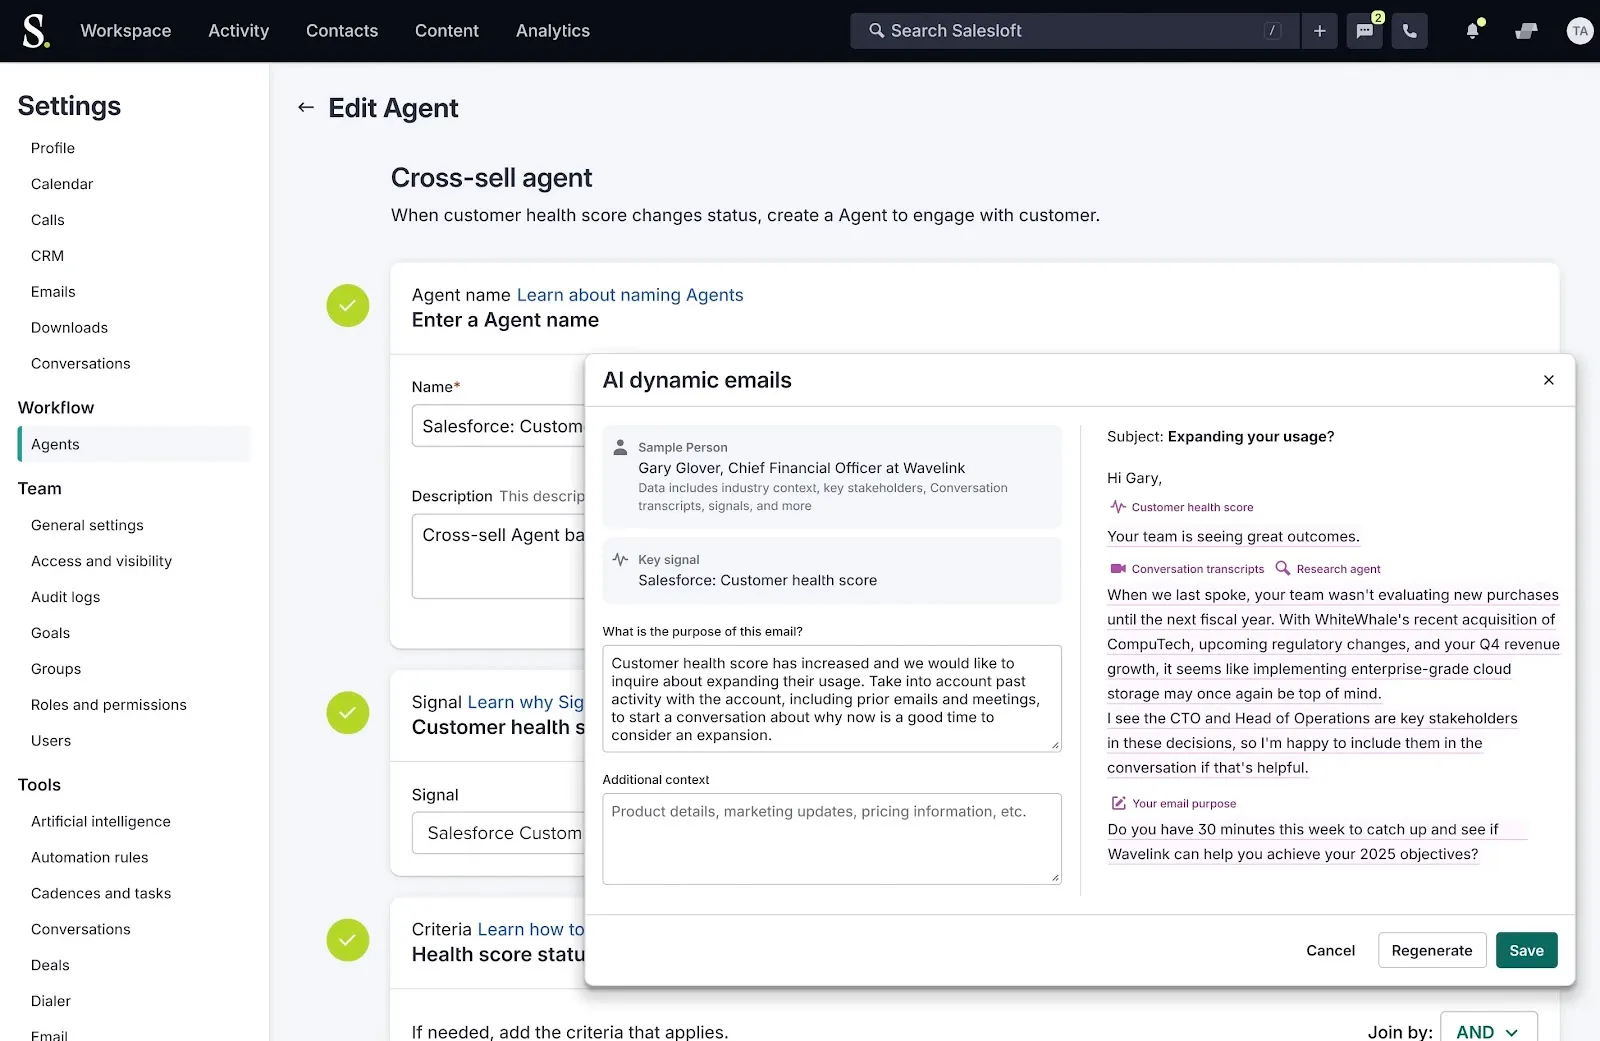Click the Research agent magnifier icon
The height and width of the screenshot is (1041, 1600).
click(1283, 568)
